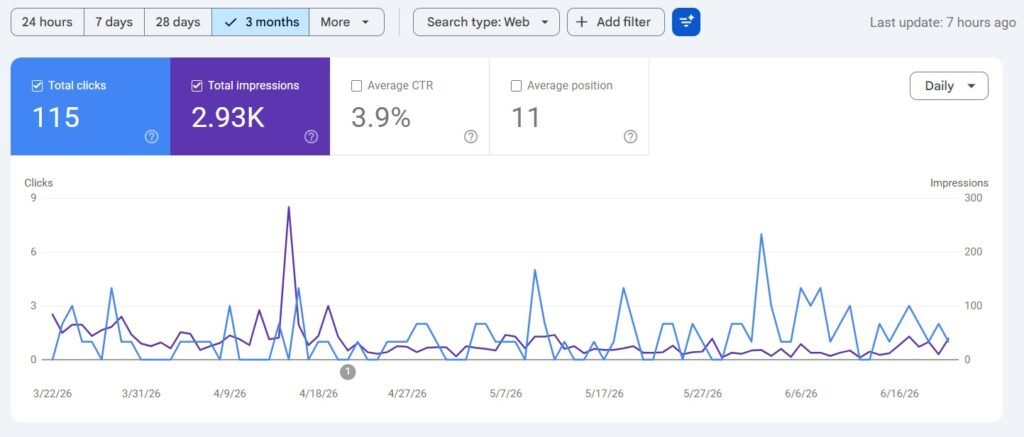Uncheck the Total impressions checkbox

[197, 86]
